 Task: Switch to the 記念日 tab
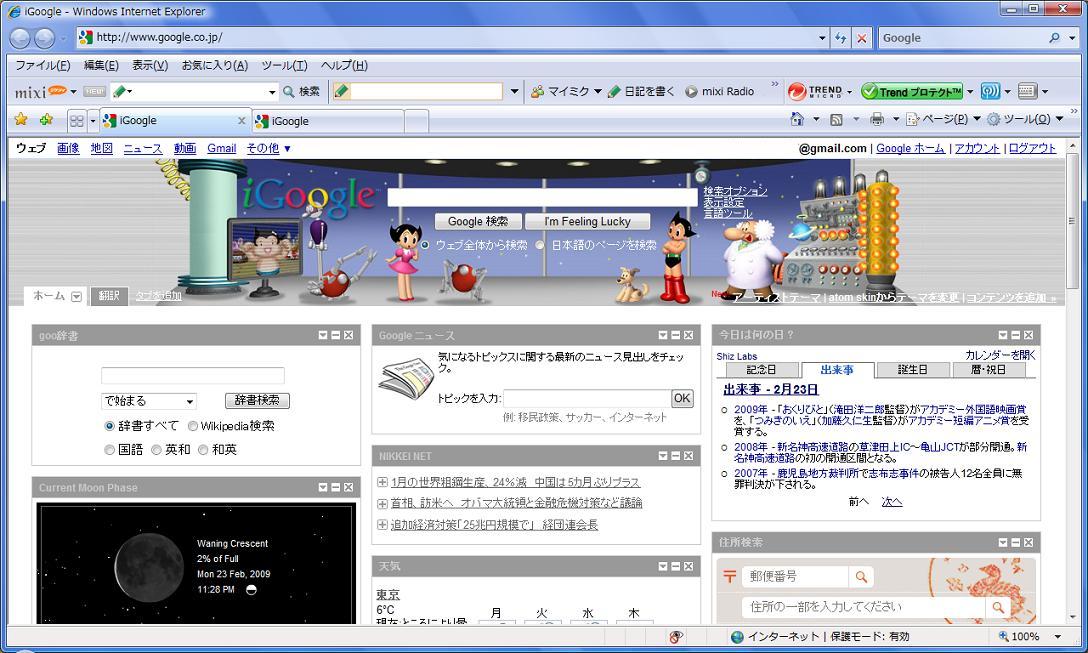(761, 370)
